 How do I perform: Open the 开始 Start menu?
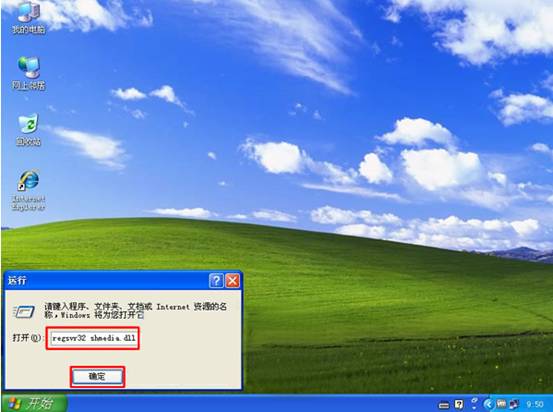(x=34, y=403)
